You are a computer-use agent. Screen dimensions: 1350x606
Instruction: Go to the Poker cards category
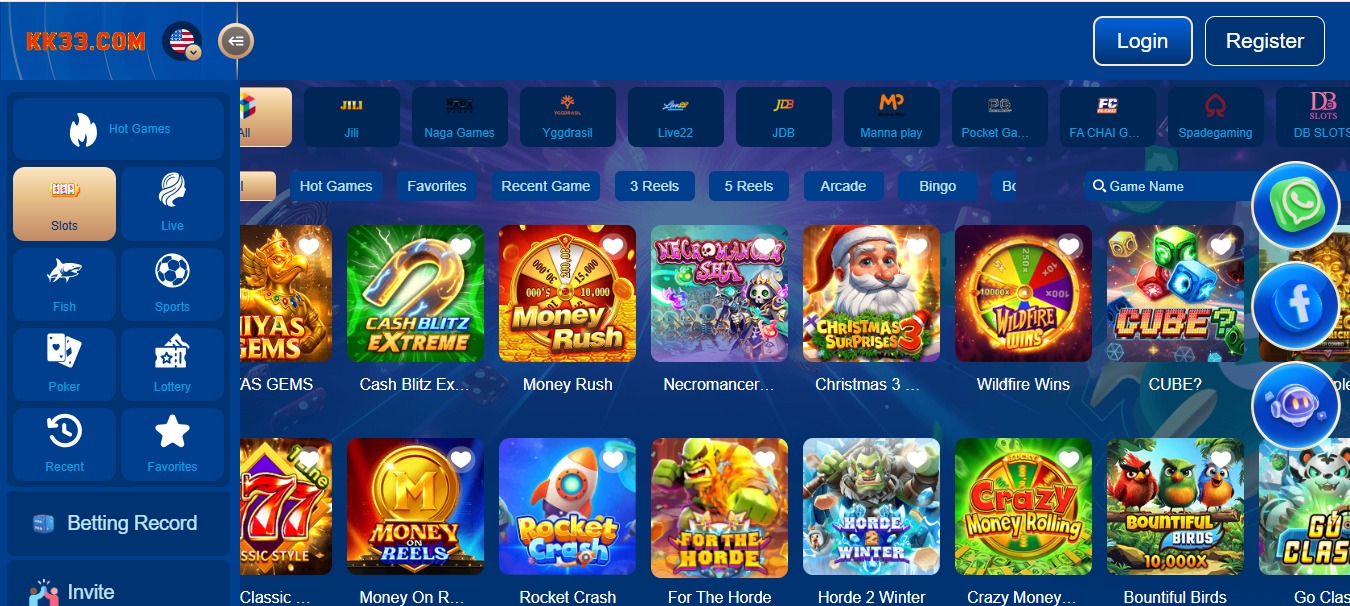point(64,364)
